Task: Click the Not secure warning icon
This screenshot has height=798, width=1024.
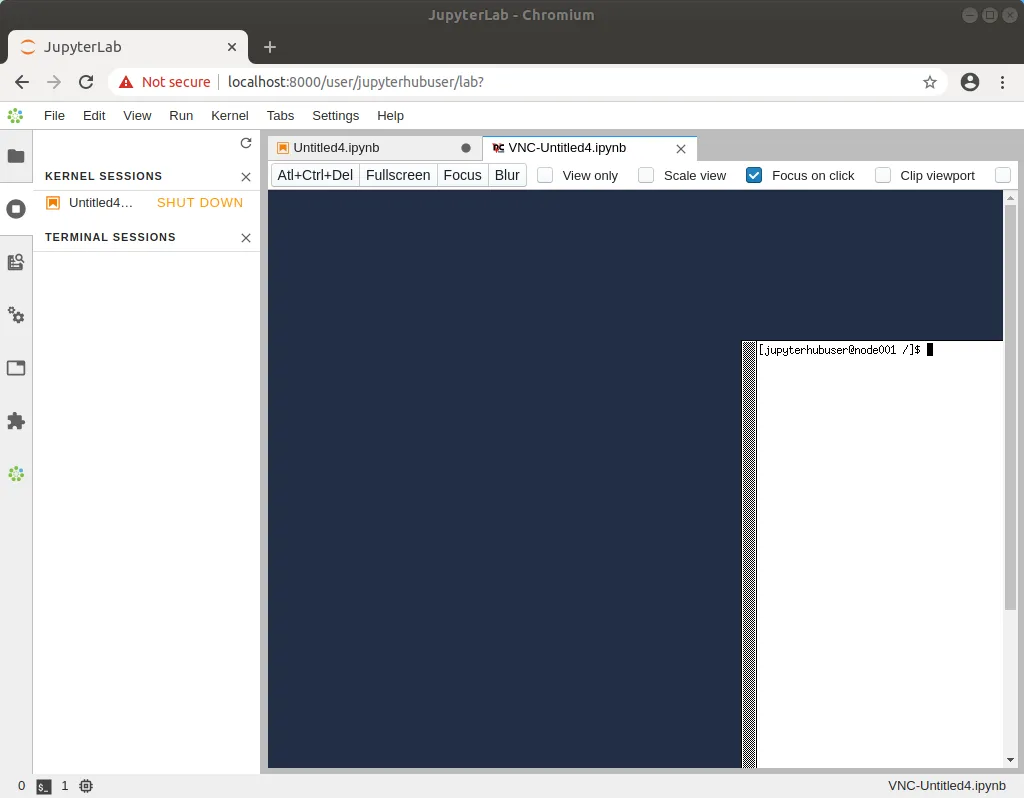Action: (126, 82)
